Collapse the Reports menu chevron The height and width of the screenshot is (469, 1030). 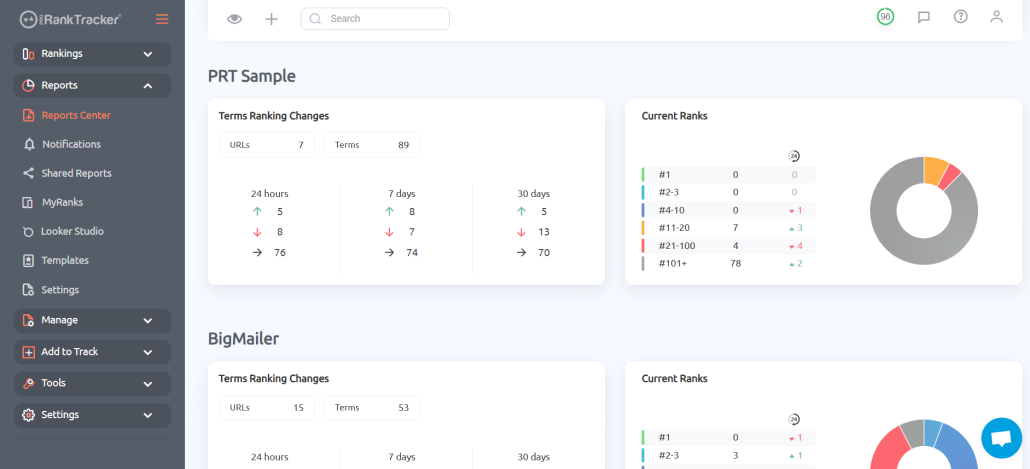pyautogui.click(x=148, y=86)
